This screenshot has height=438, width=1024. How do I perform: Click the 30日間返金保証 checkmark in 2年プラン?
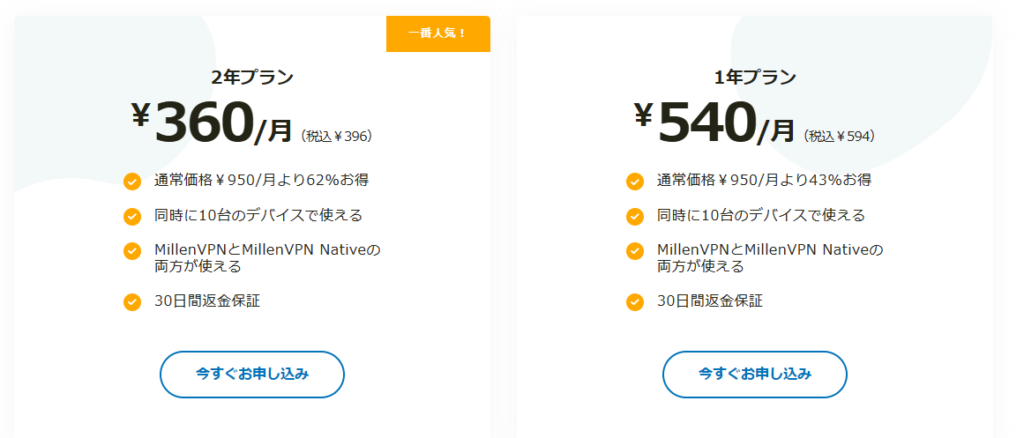click(132, 302)
